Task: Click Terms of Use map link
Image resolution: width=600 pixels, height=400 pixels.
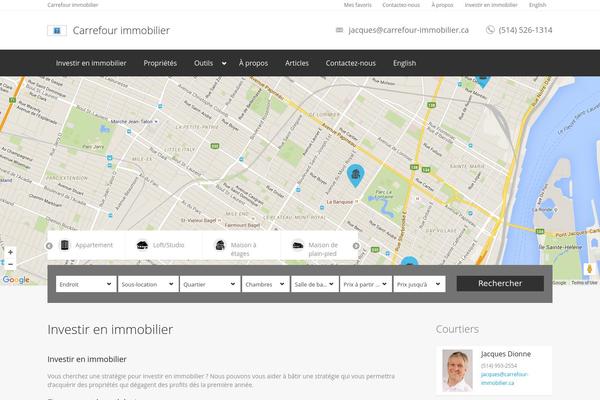Action: [x=584, y=282]
